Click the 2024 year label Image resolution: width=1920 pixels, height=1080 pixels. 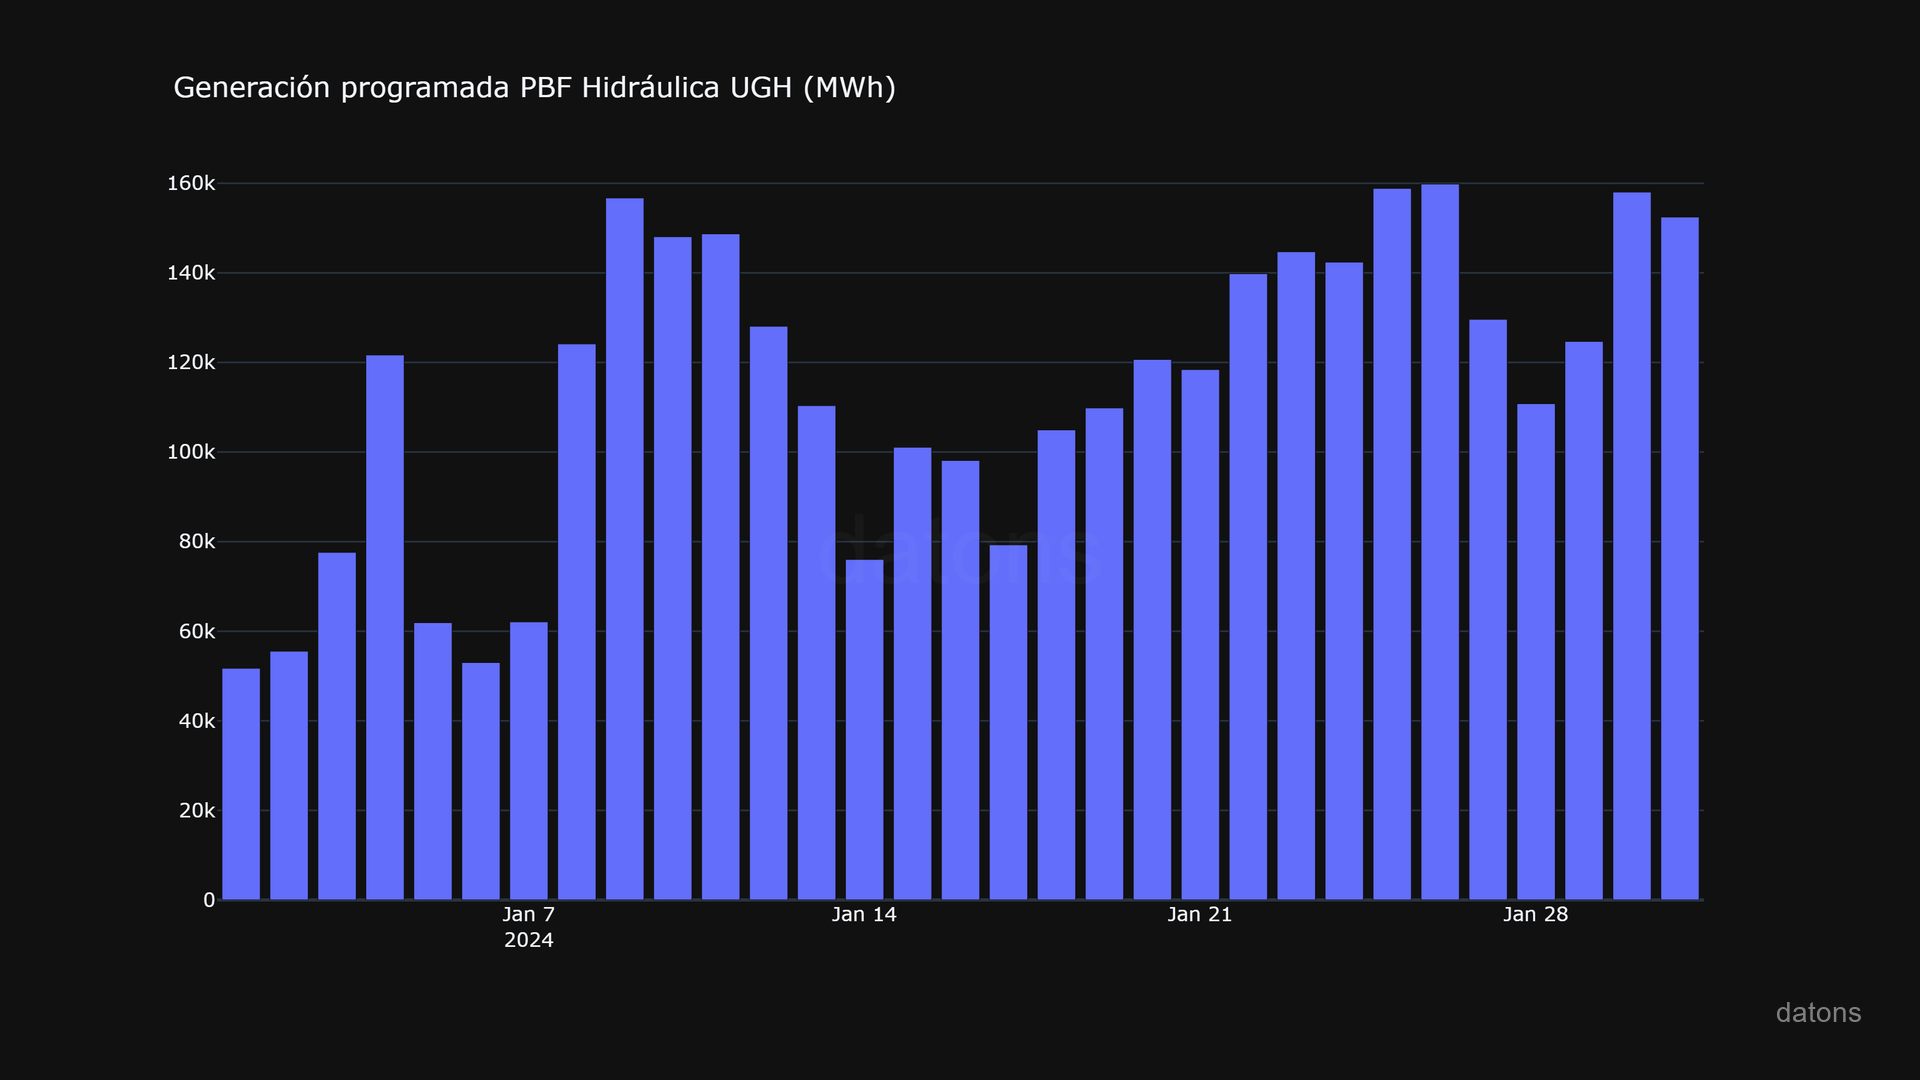[x=528, y=940]
